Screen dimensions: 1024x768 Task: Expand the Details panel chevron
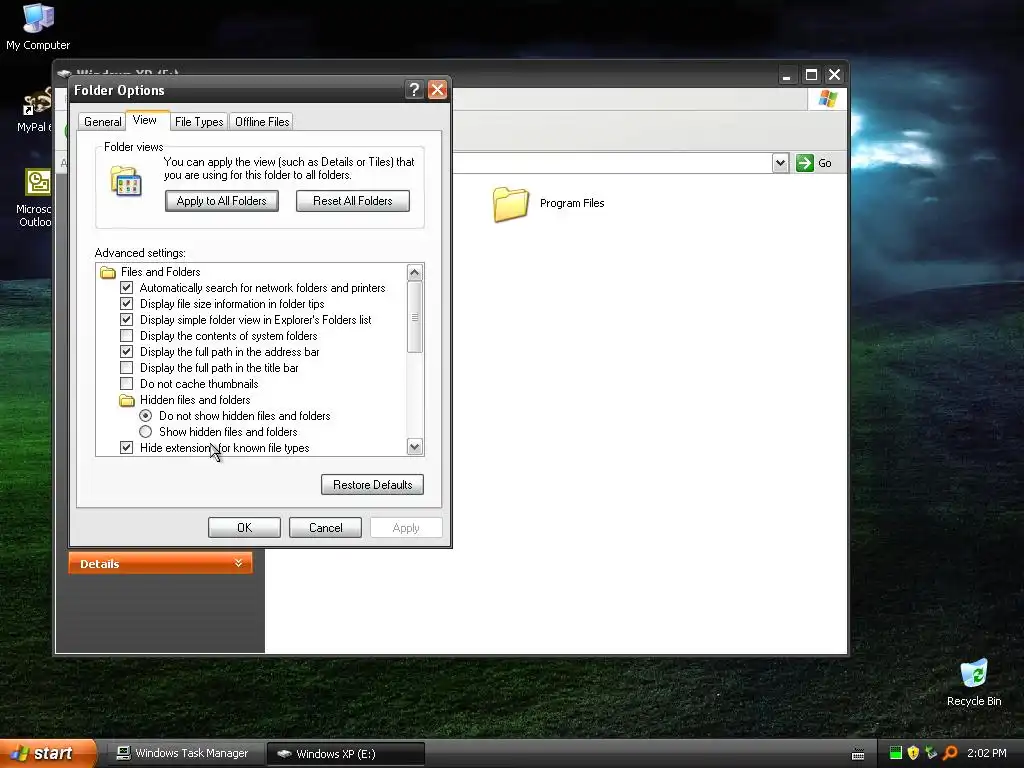point(238,563)
